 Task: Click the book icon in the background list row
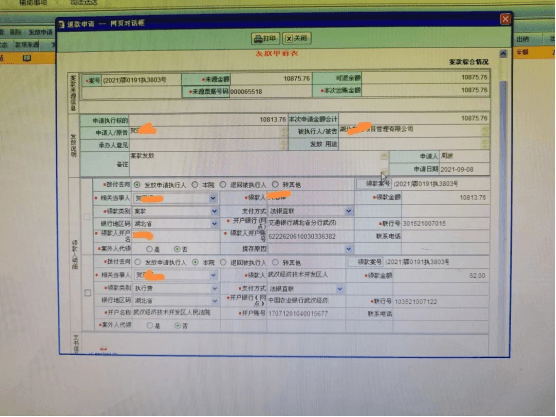pos(27,58)
